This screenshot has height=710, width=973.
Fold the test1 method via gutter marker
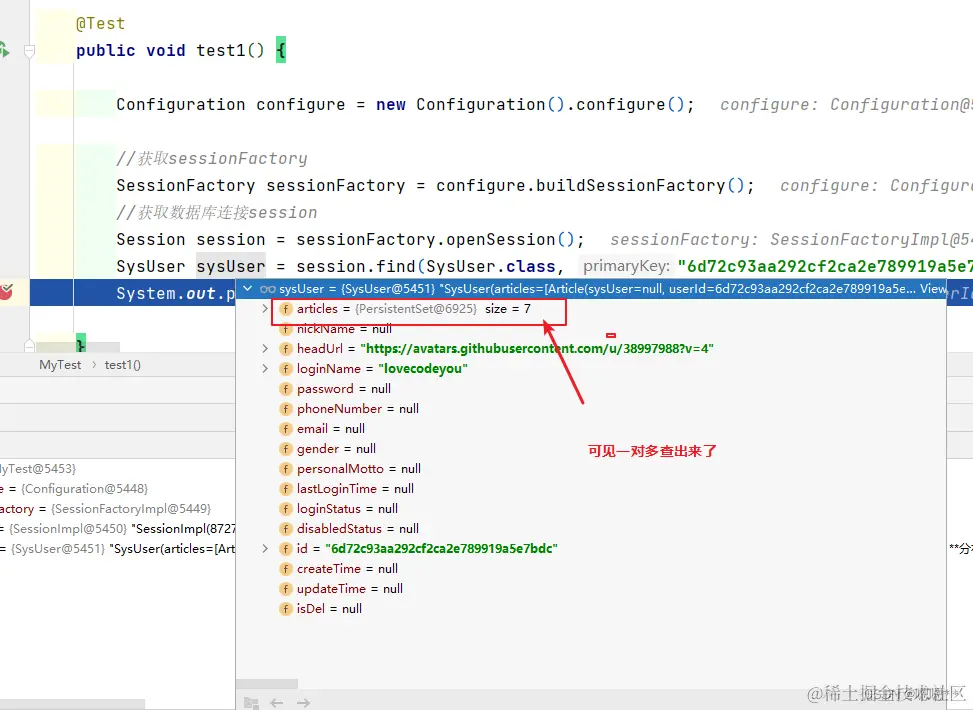point(29,51)
